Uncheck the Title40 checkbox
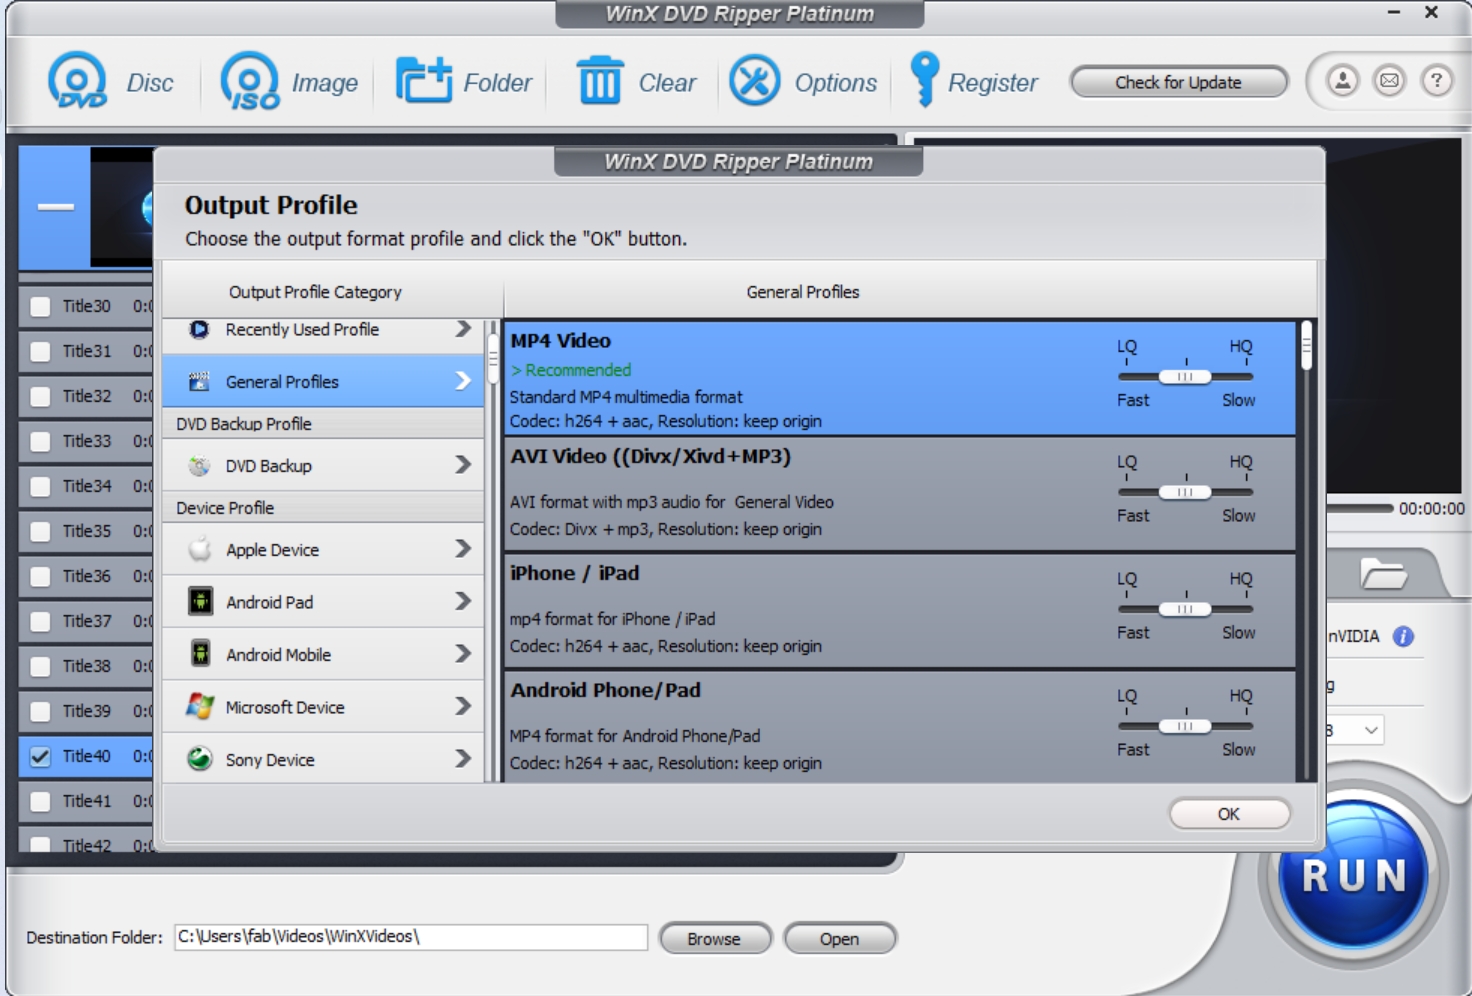Viewport: 1472px width, 996px height. (38, 757)
